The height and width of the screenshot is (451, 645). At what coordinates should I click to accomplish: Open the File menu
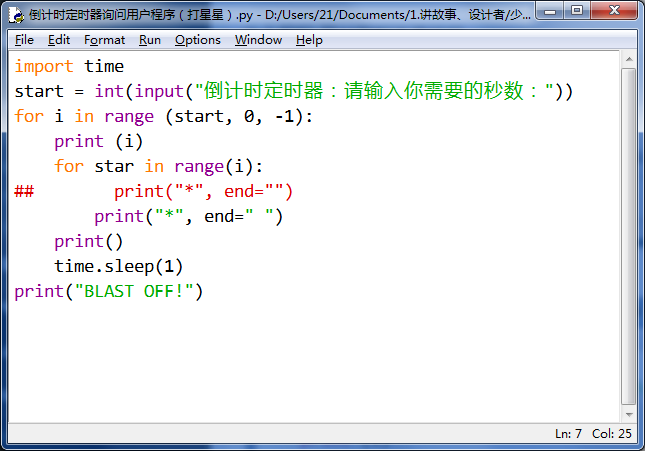[x=24, y=40]
